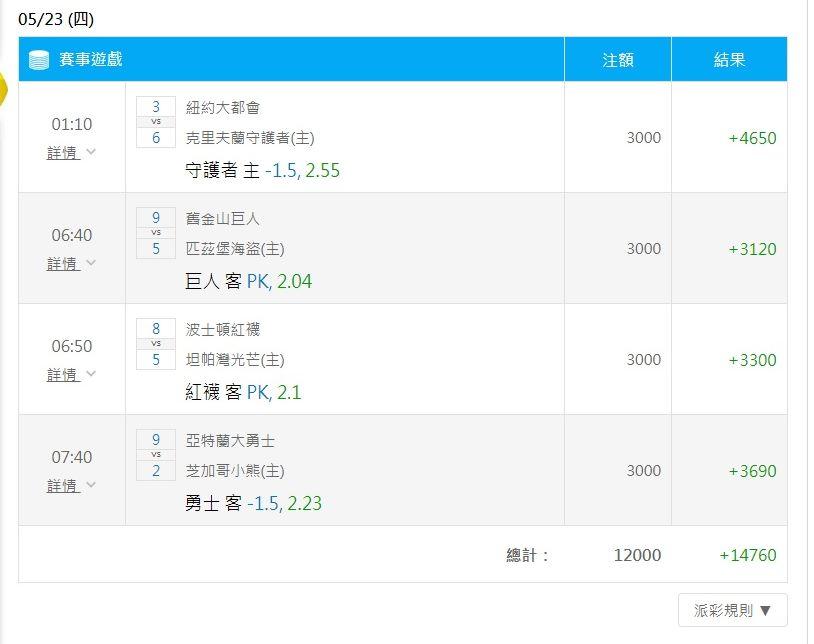Screen dimensions: 814x644
Task: Select the 9 vs 2 score box
Action: coord(156,455)
